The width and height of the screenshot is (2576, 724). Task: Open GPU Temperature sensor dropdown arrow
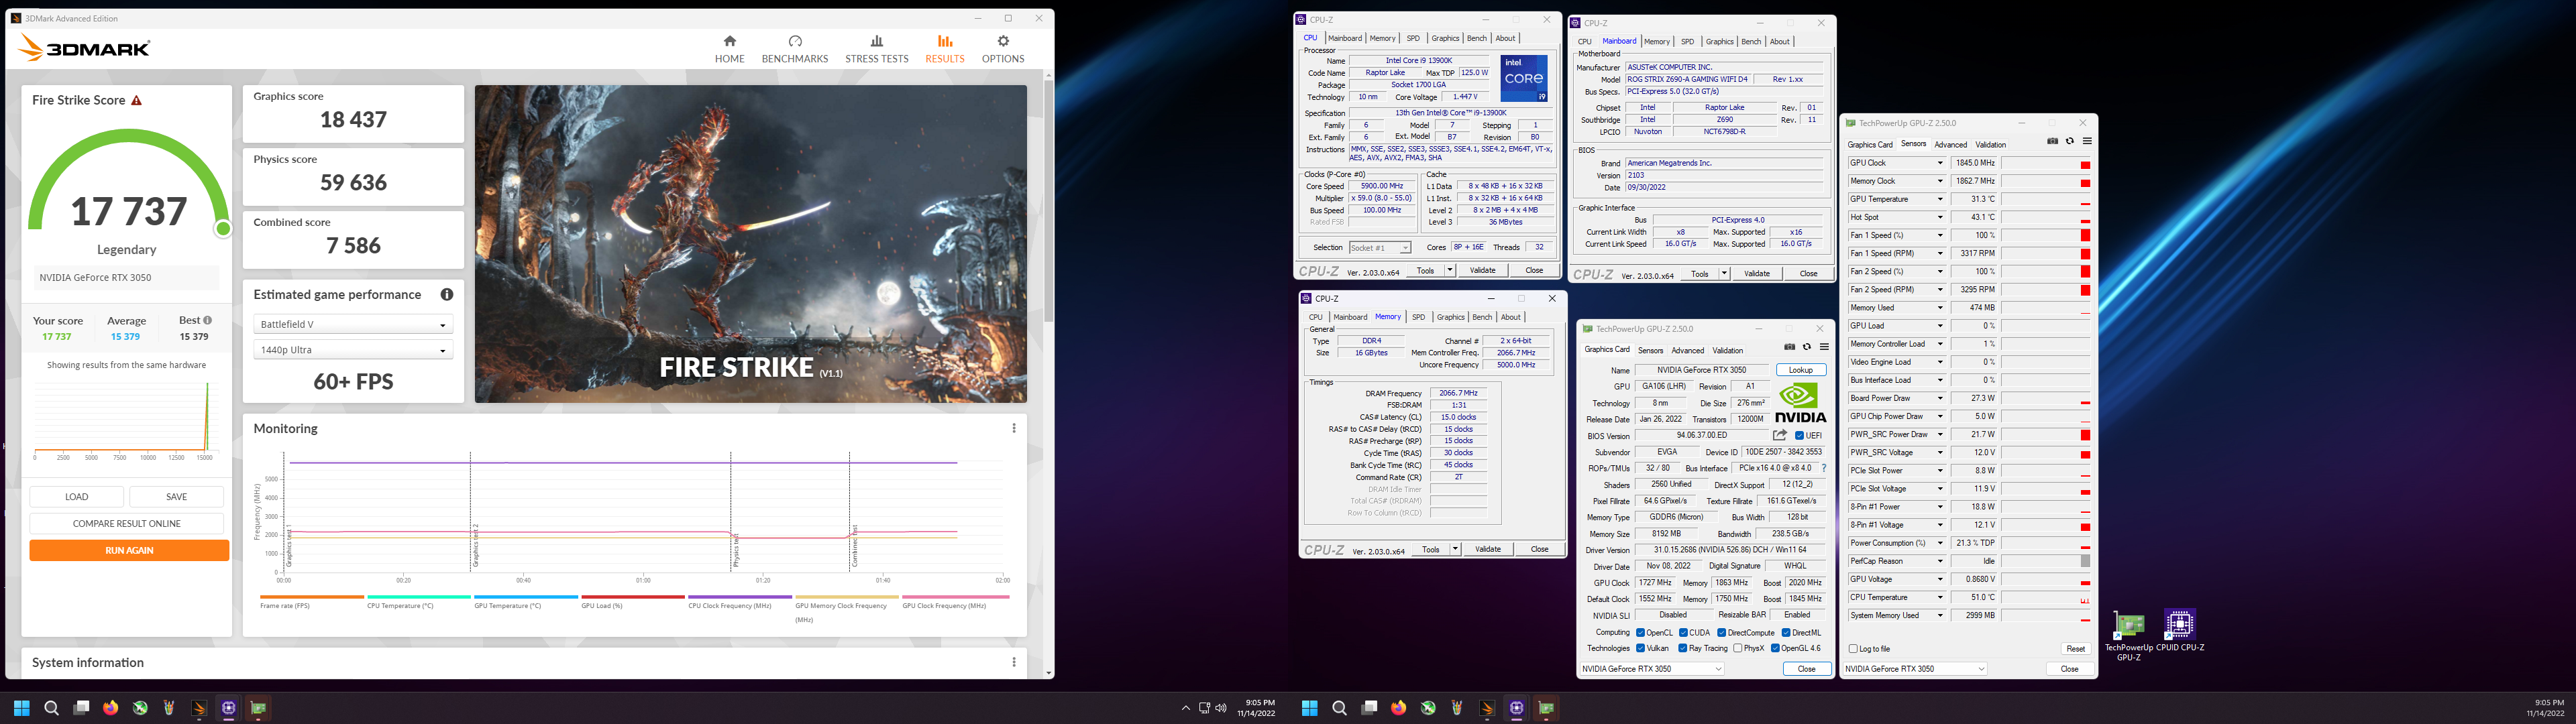[x=1940, y=199]
